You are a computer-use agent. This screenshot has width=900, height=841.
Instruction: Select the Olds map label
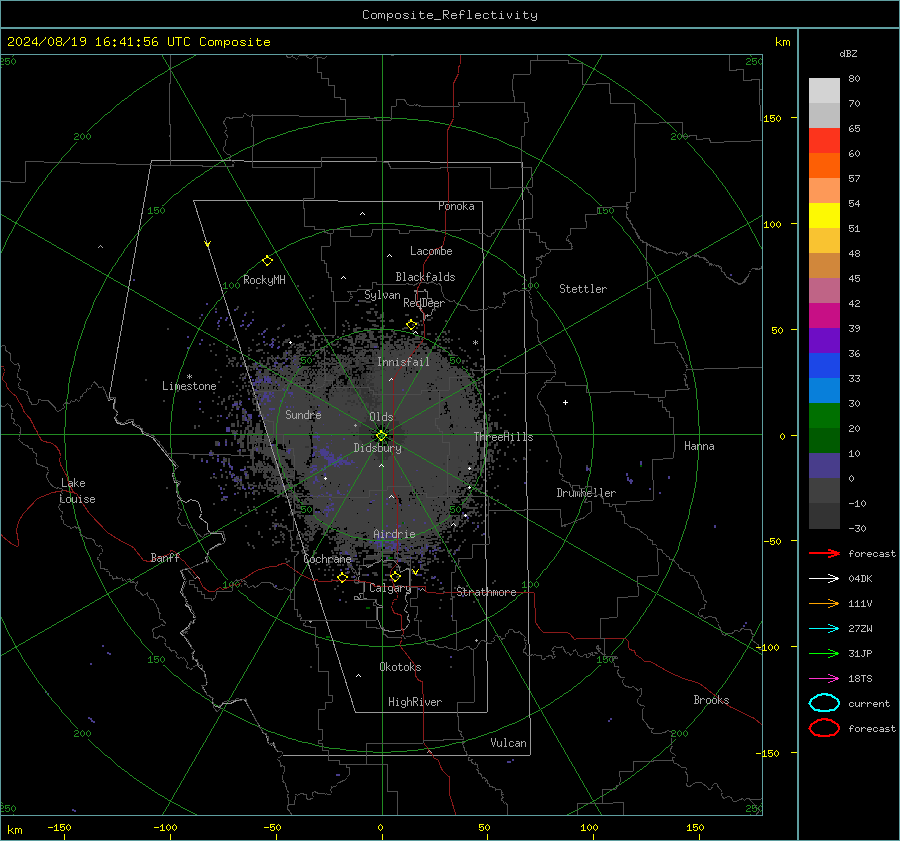pos(381,417)
